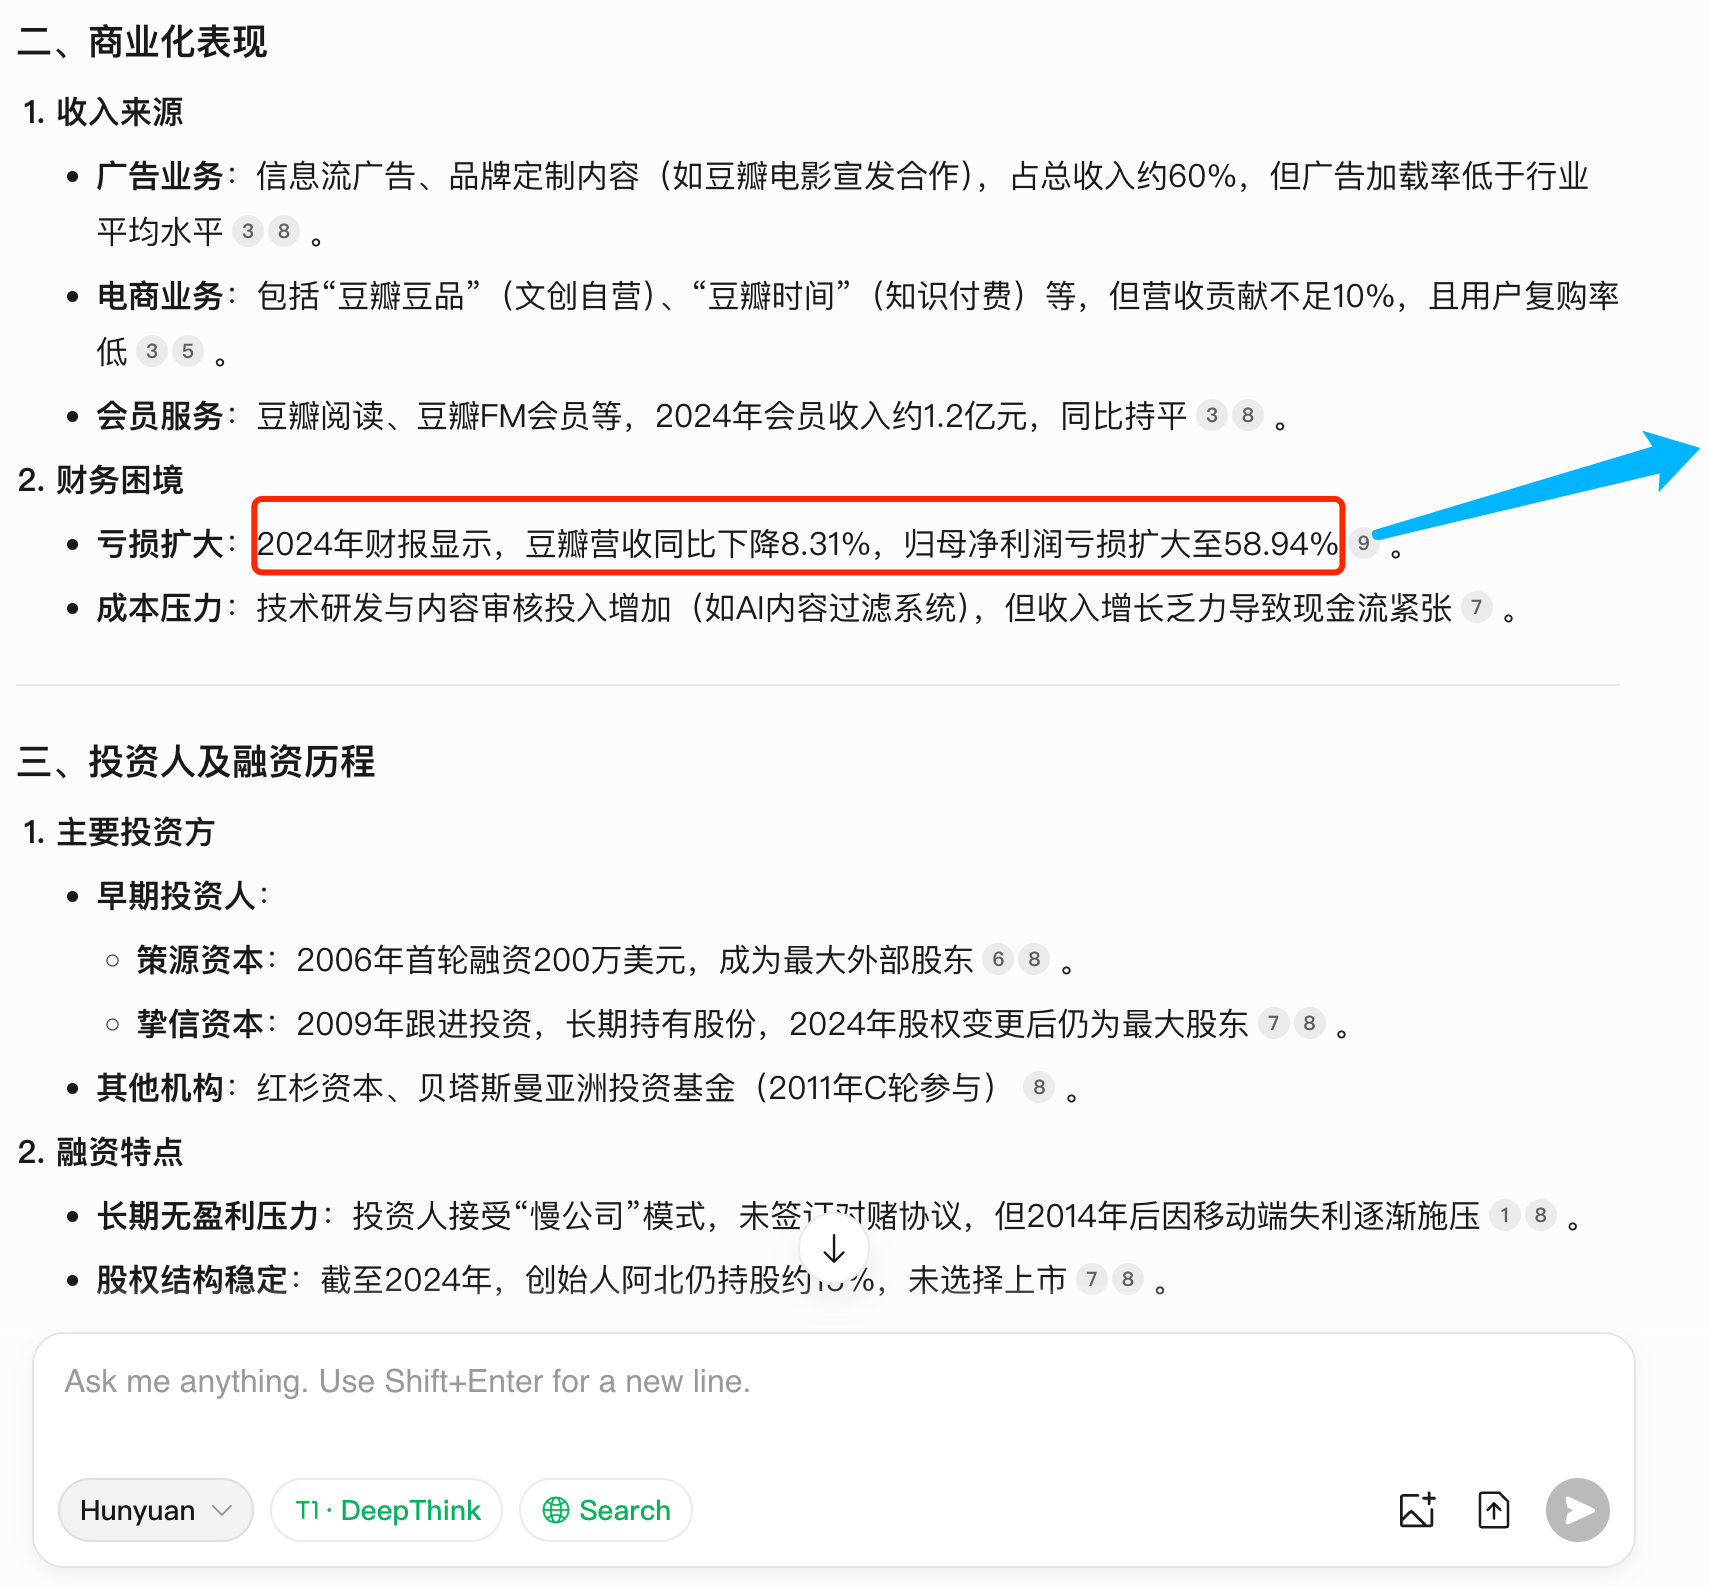Open the Hunyuan model dropdown
The width and height of the screenshot is (1710, 1586).
pos(155,1510)
